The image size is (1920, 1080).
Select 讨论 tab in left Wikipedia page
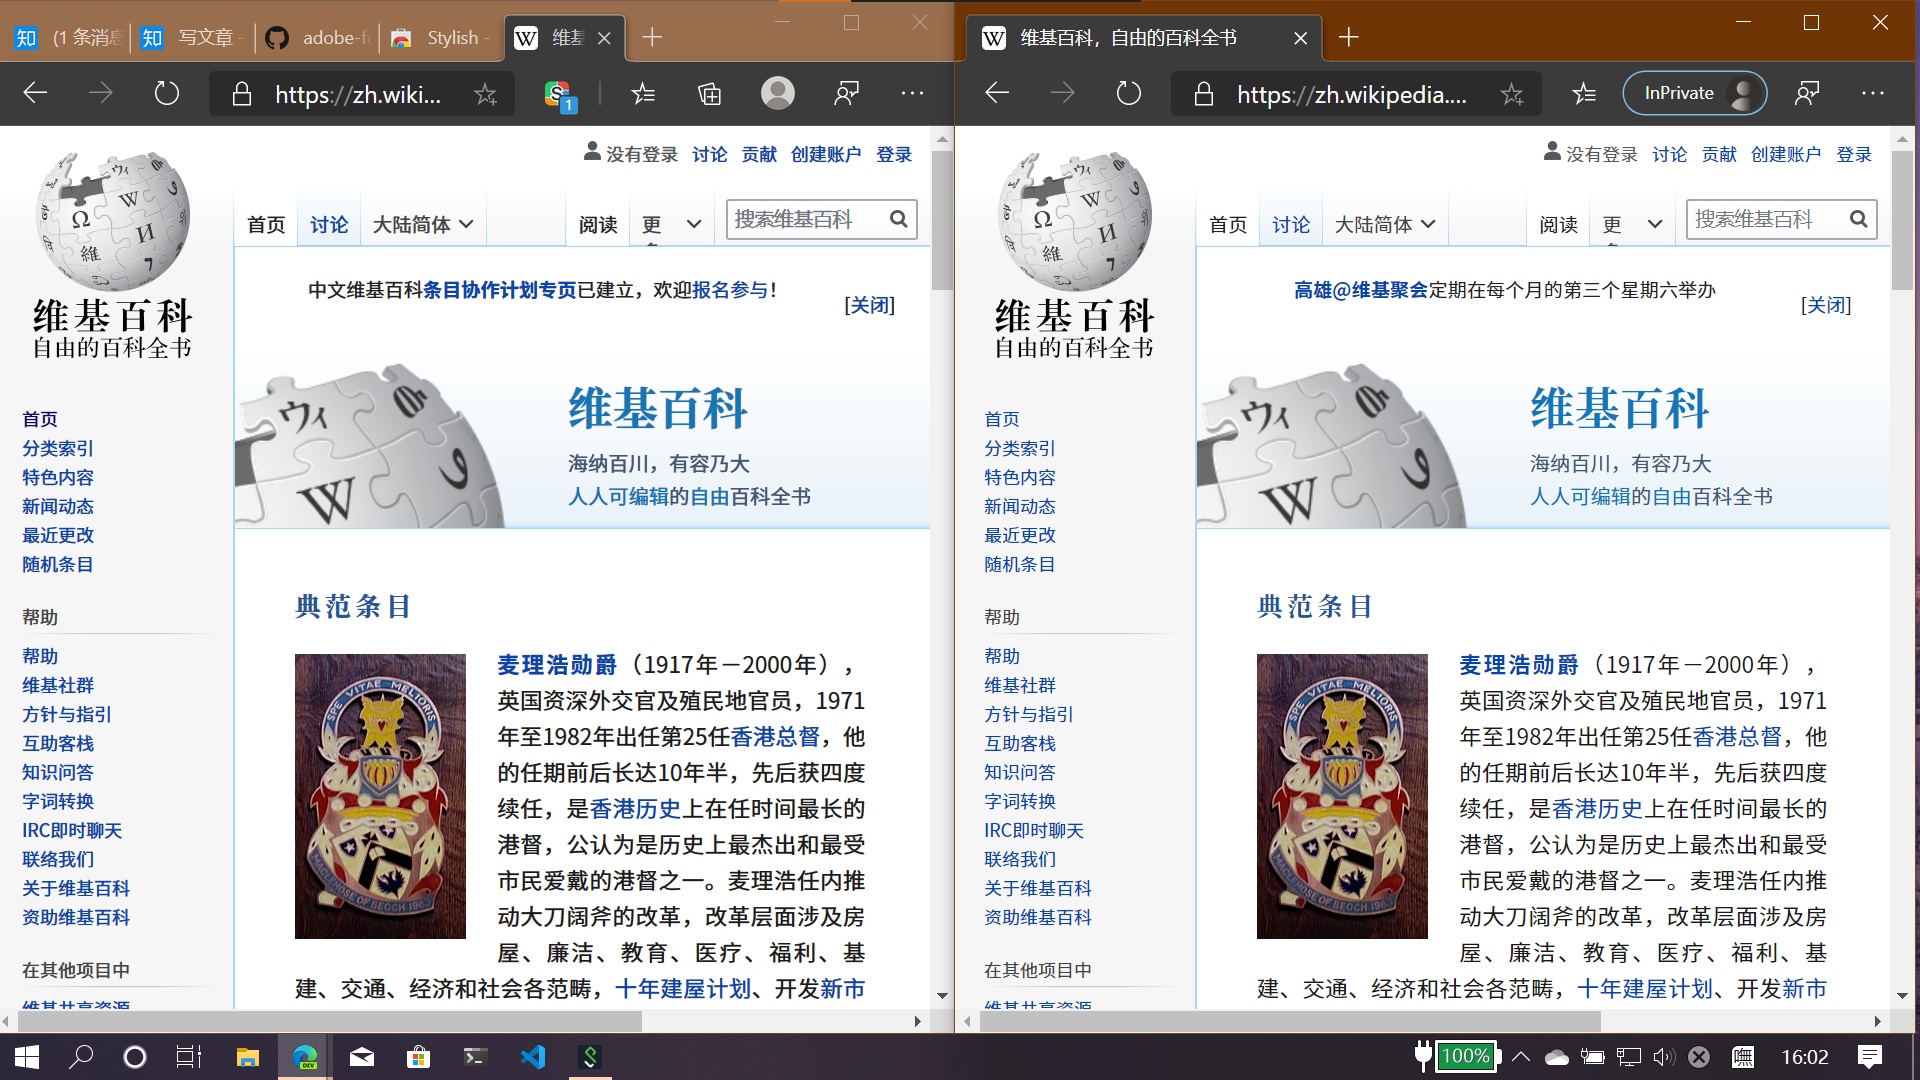[329, 224]
